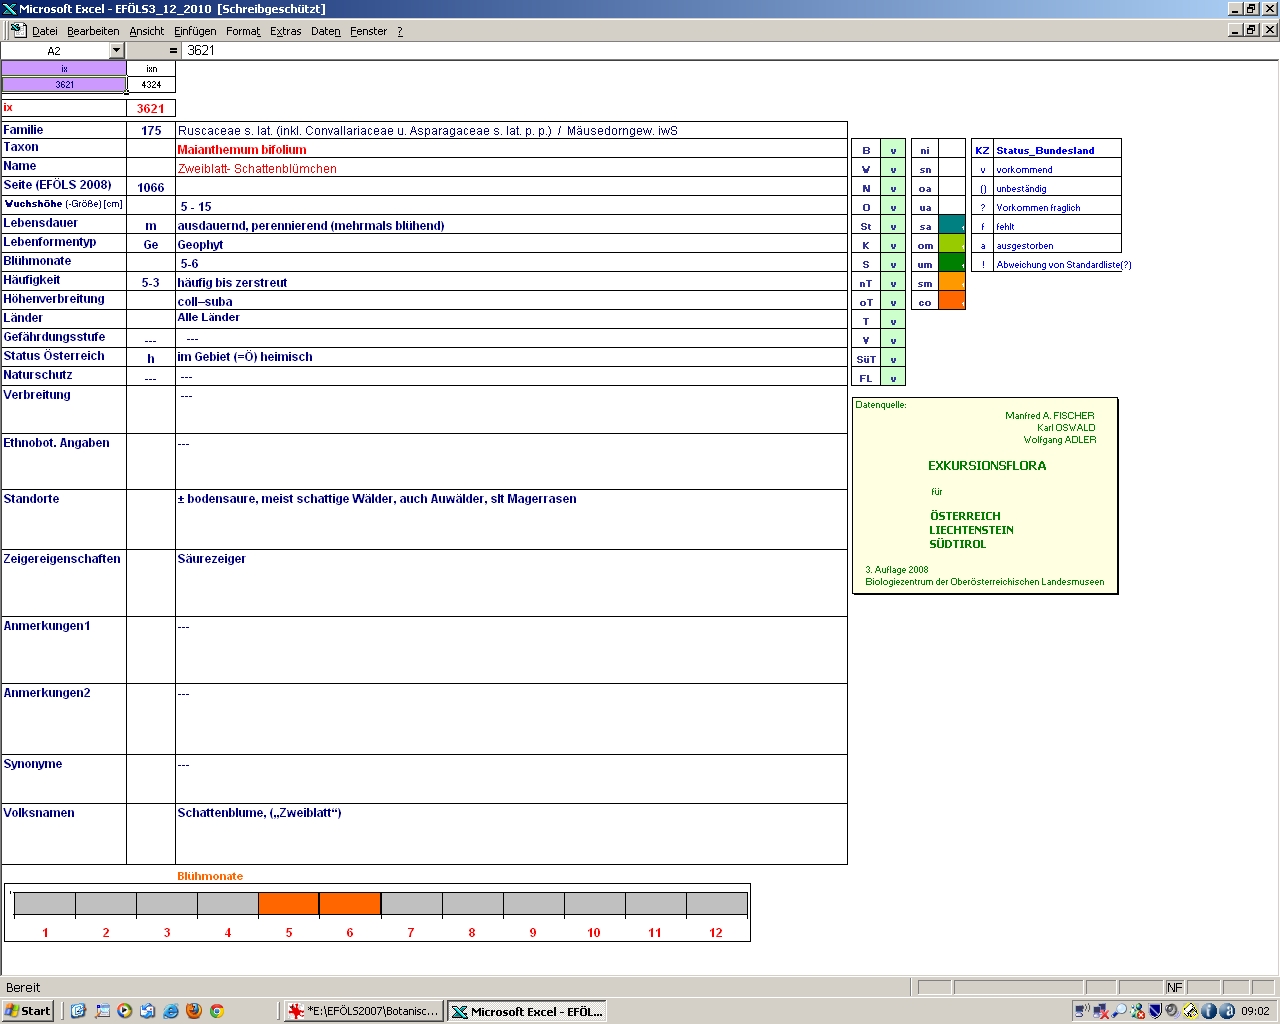1280x1024 pixels.
Task: Switch to the E:\EFÖLS2007\Botanisc... taskbar window
Action: pyautogui.click(x=363, y=1011)
